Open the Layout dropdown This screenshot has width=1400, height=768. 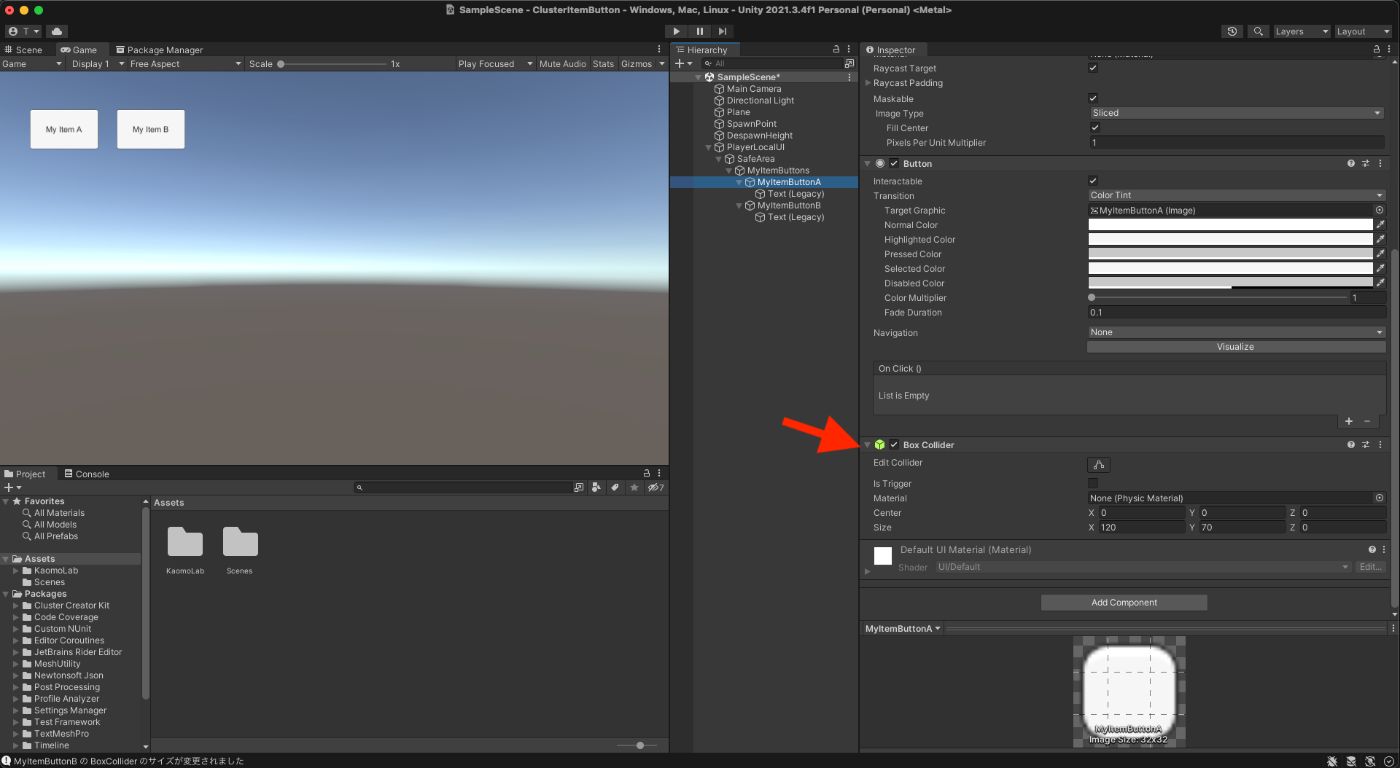pyautogui.click(x=1364, y=31)
